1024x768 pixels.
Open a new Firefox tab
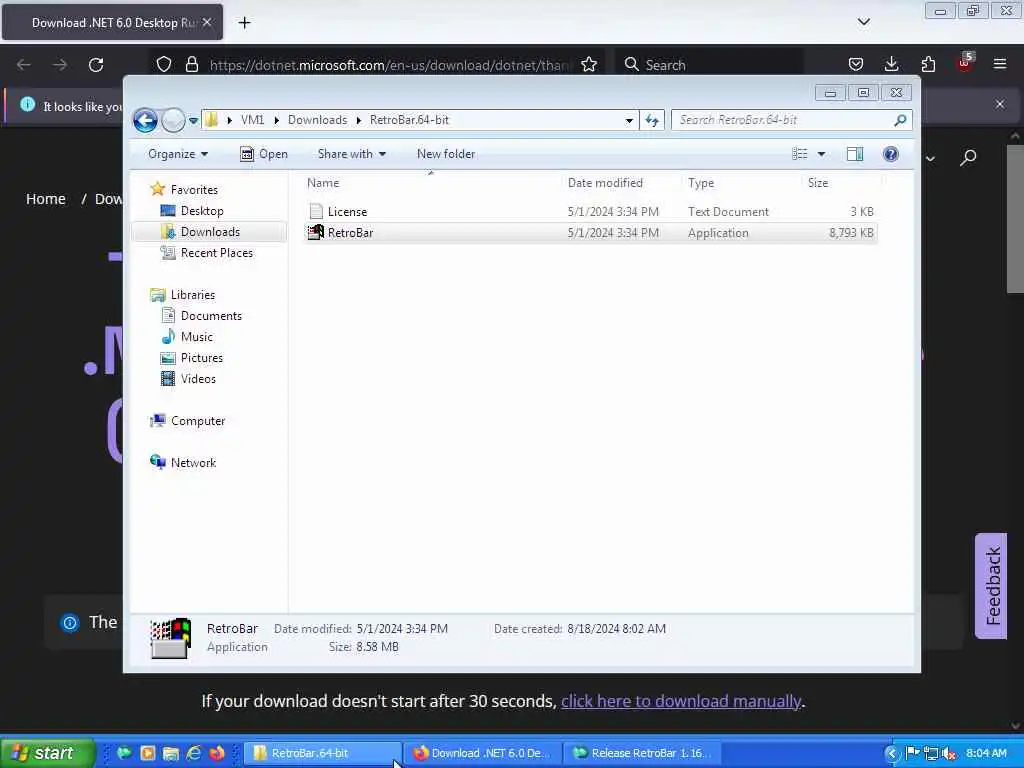point(244,23)
